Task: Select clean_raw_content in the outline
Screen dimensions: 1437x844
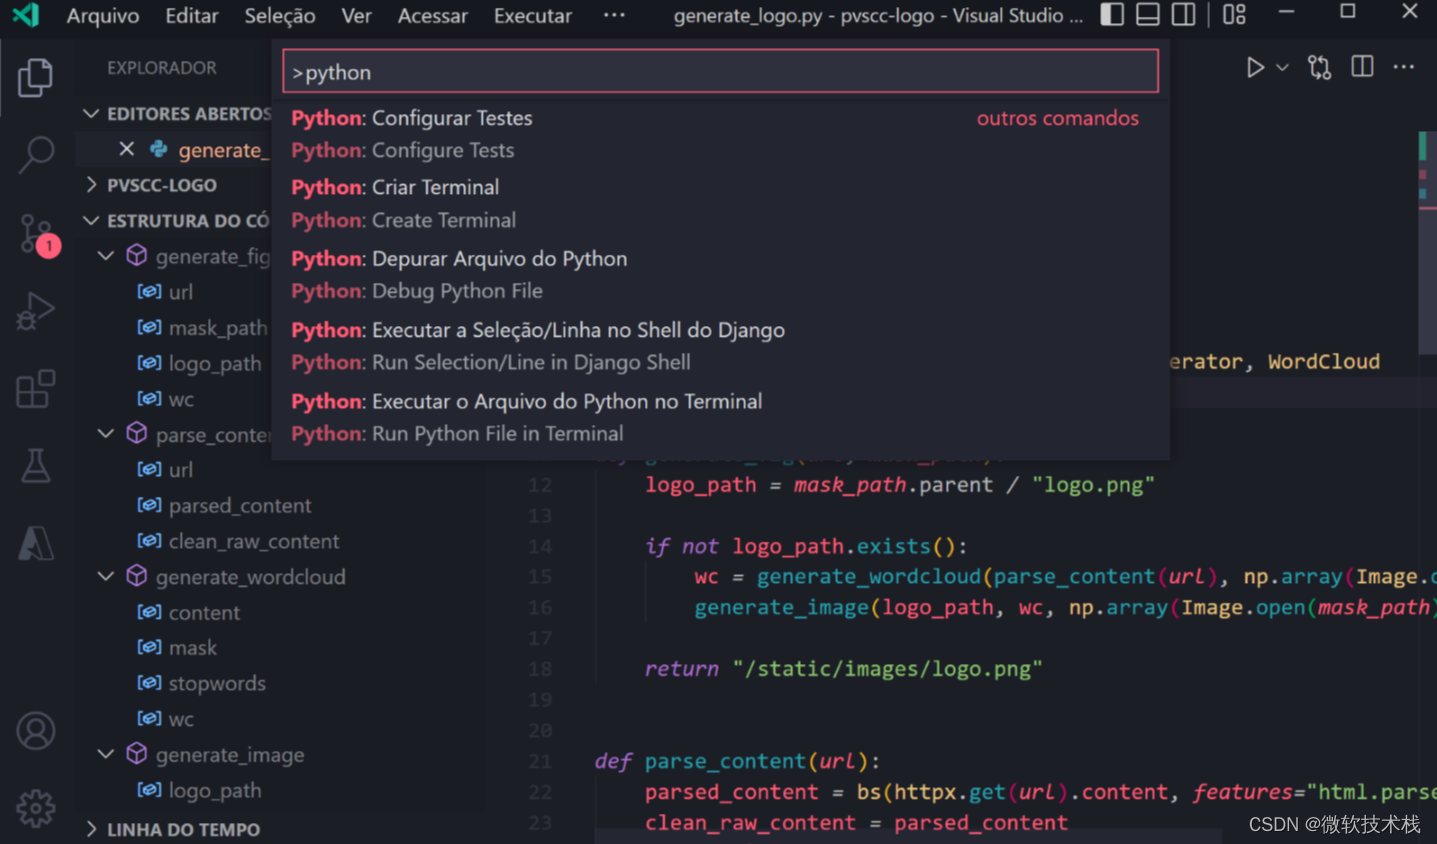Action: (253, 541)
